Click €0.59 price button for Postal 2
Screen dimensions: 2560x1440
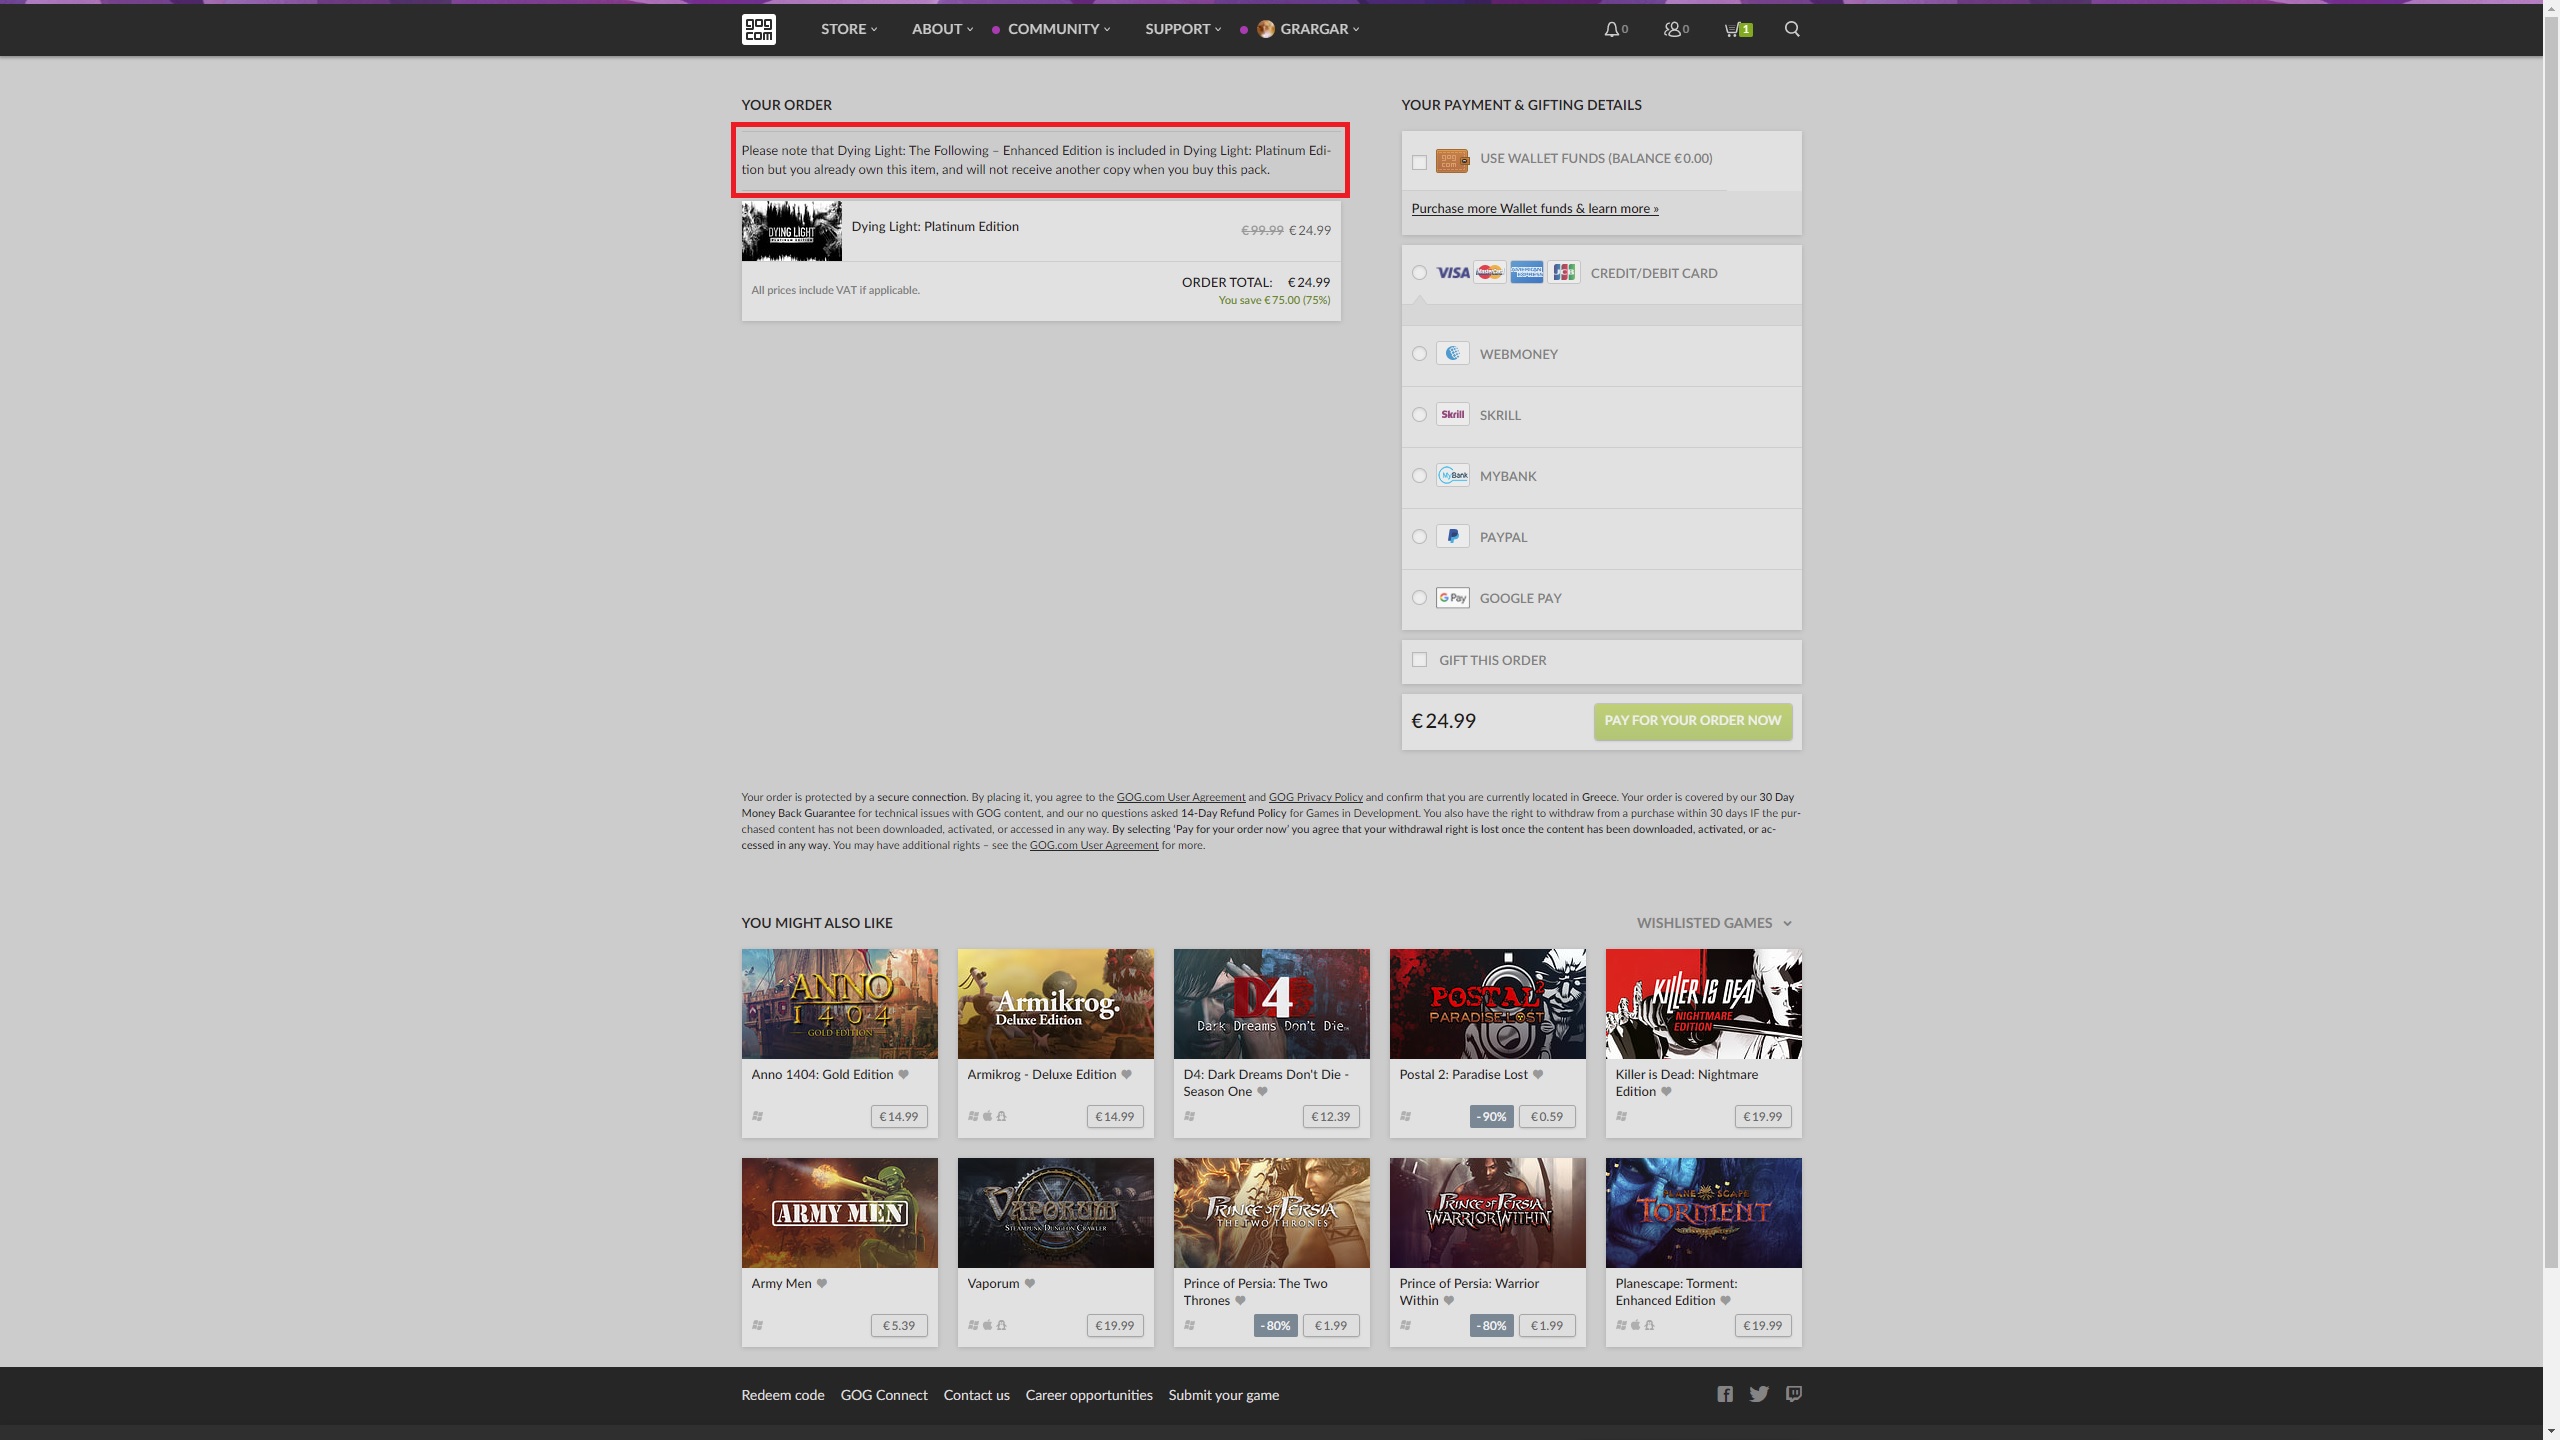(x=1546, y=1116)
